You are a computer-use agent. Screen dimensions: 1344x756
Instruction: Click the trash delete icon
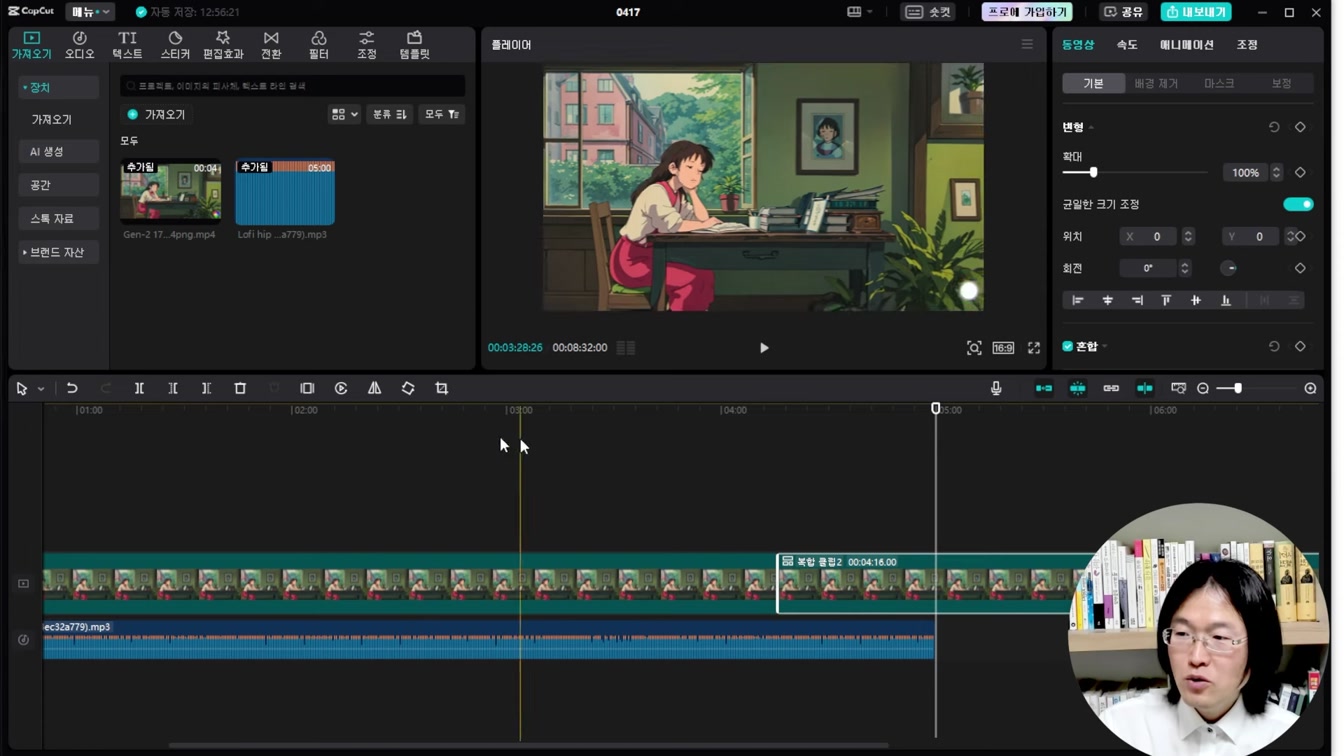pos(240,388)
